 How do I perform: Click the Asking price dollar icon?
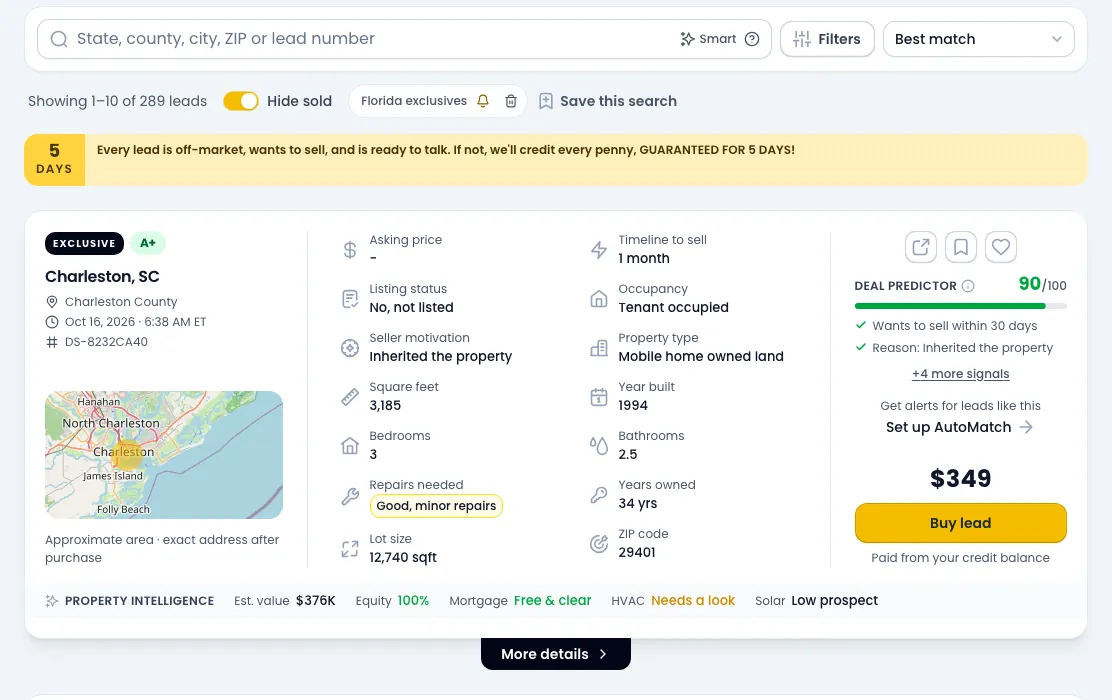350,250
